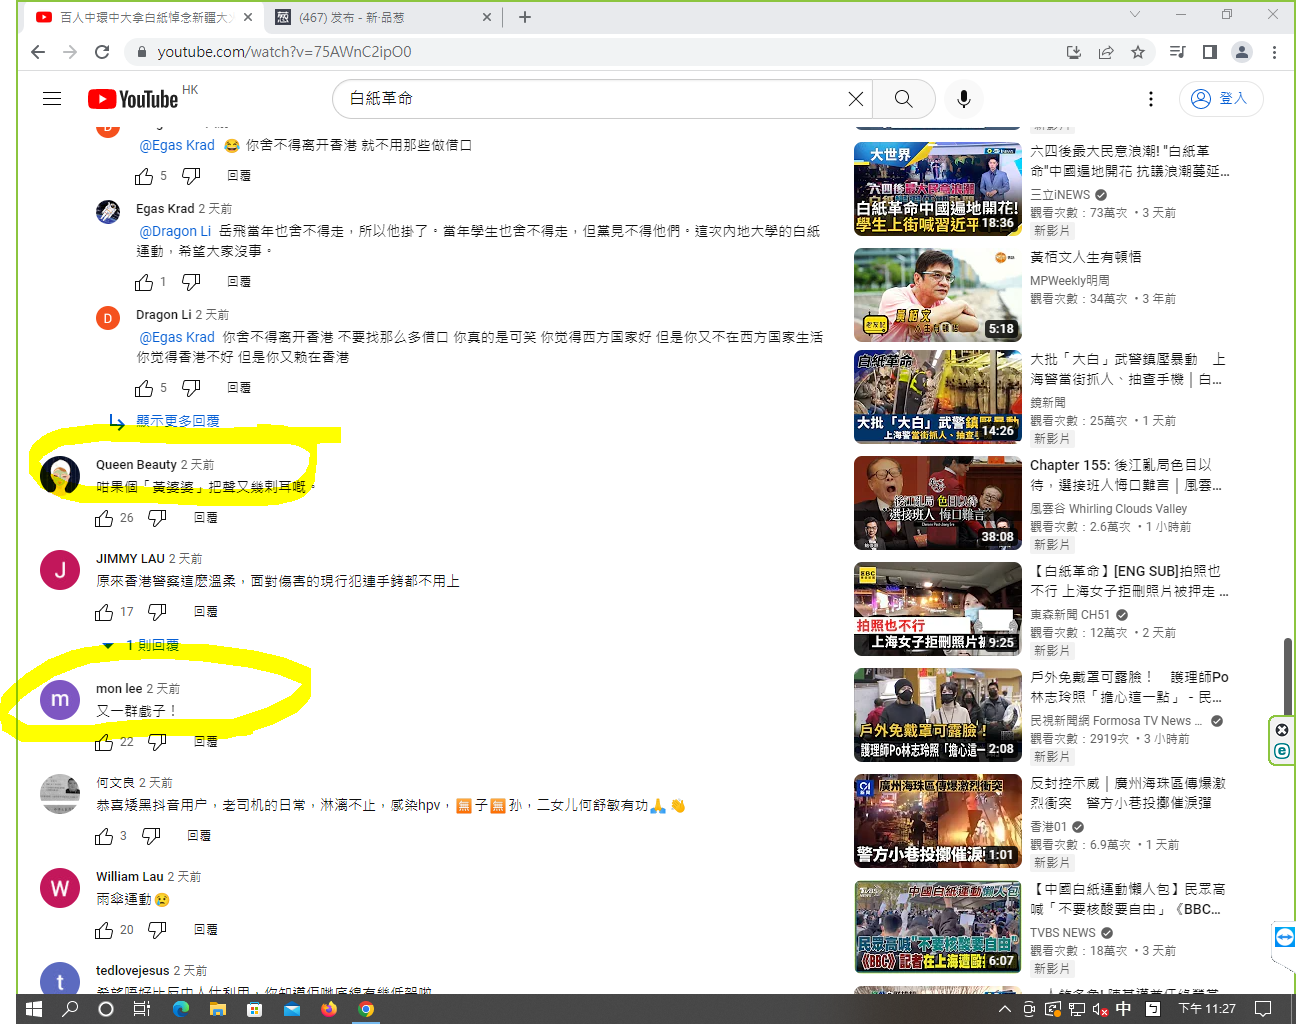
Task: Go back to previous page
Action: (x=38, y=52)
